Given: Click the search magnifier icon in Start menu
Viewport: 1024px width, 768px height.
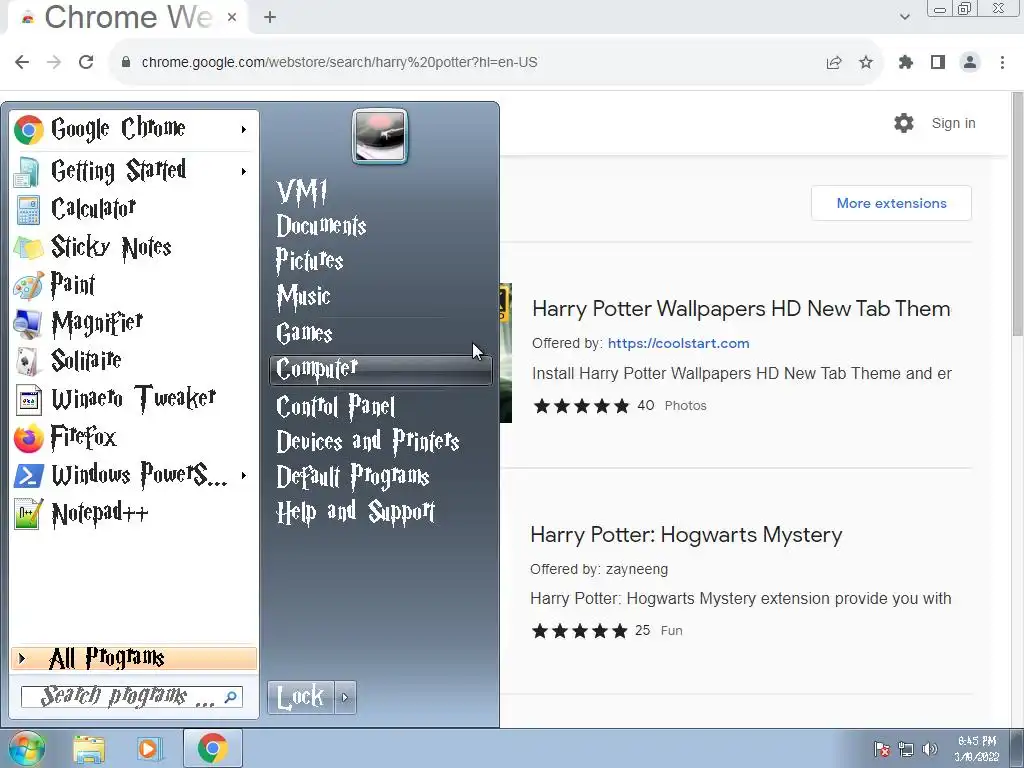Looking at the screenshot, I should coord(231,697).
